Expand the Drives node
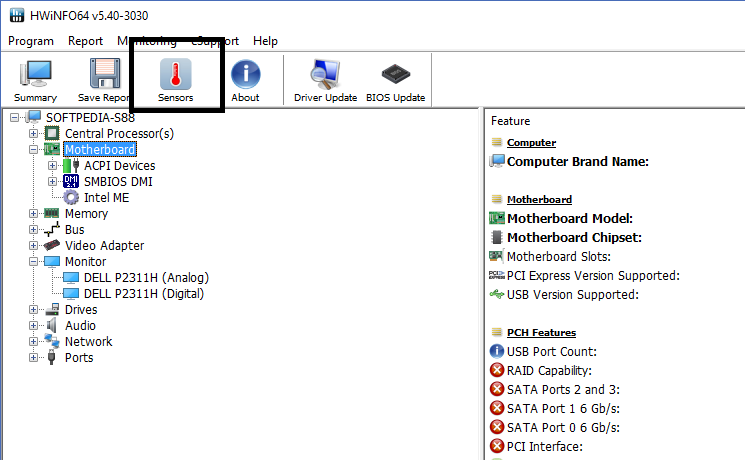The image size is (745, 460). click(35, 310)
